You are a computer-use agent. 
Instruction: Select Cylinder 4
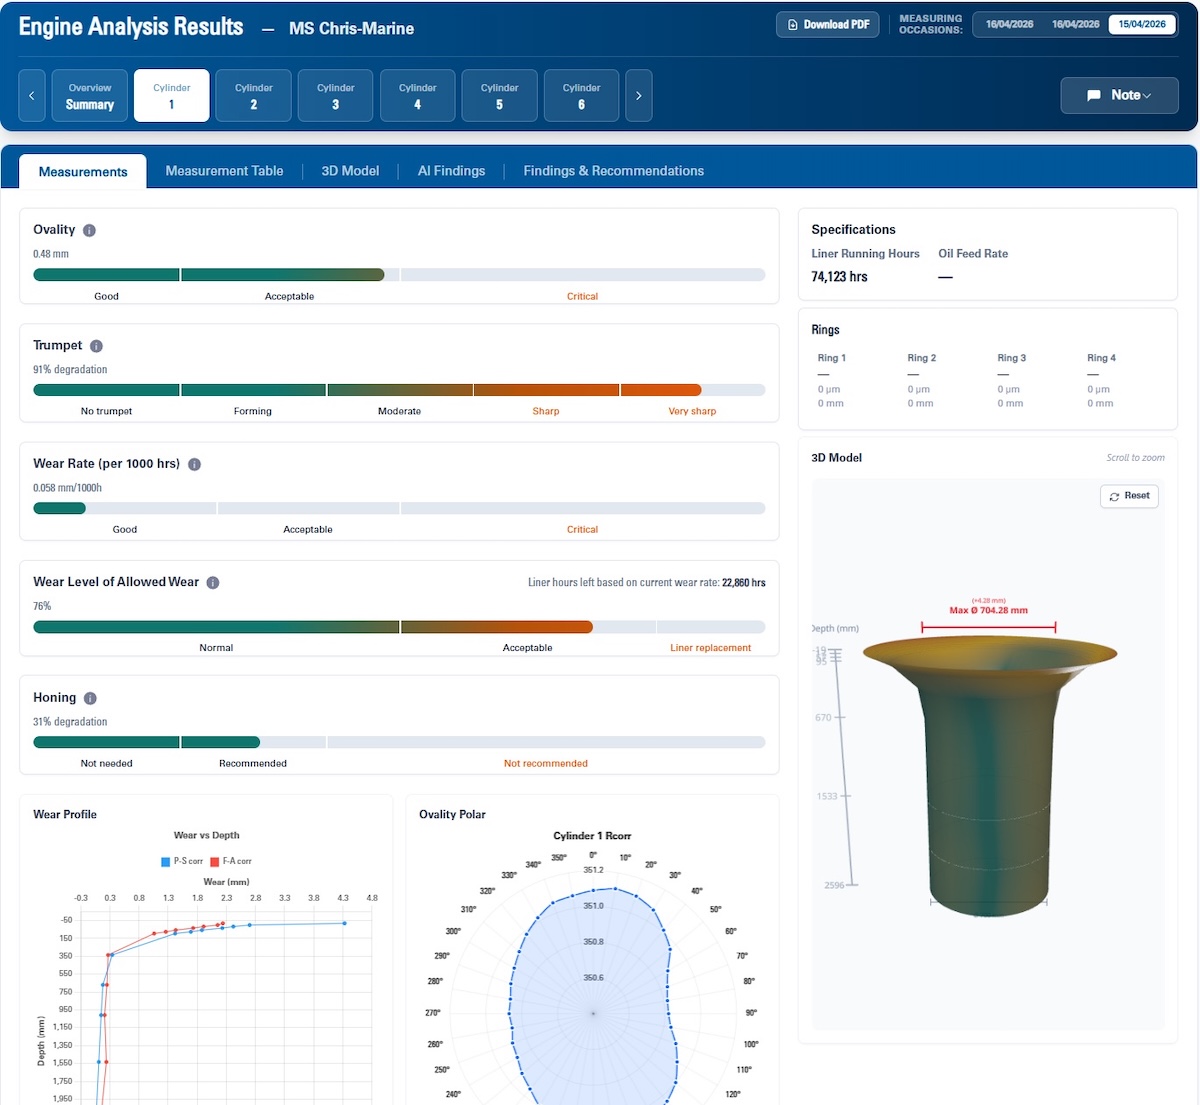pyautogui.click(x=417, y=96)
